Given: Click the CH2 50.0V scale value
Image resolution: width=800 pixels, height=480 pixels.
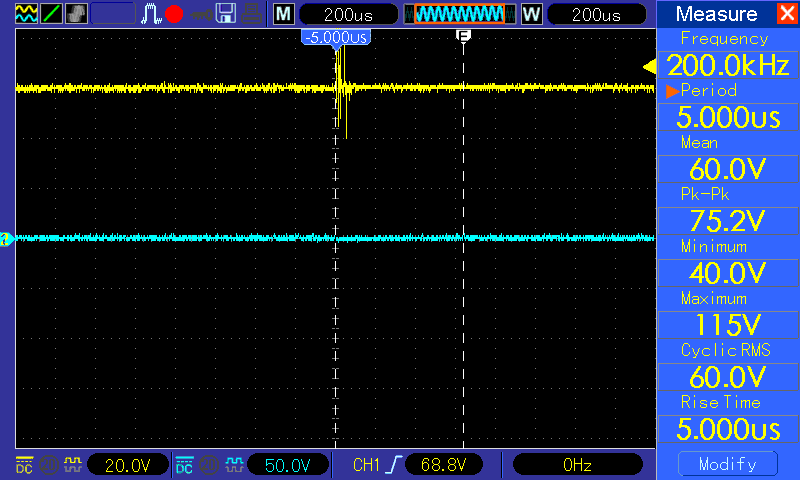Looking at the screenshot, I should [x=288, y=465].
